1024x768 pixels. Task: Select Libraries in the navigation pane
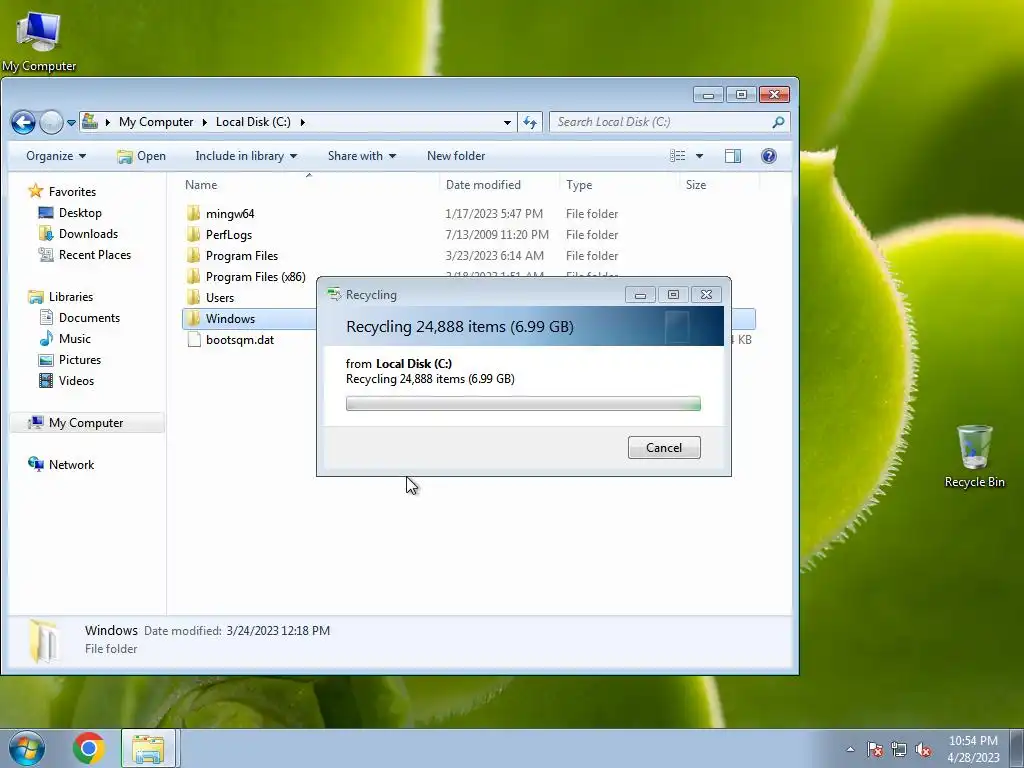pyautogui.click(x=61, y=296)
